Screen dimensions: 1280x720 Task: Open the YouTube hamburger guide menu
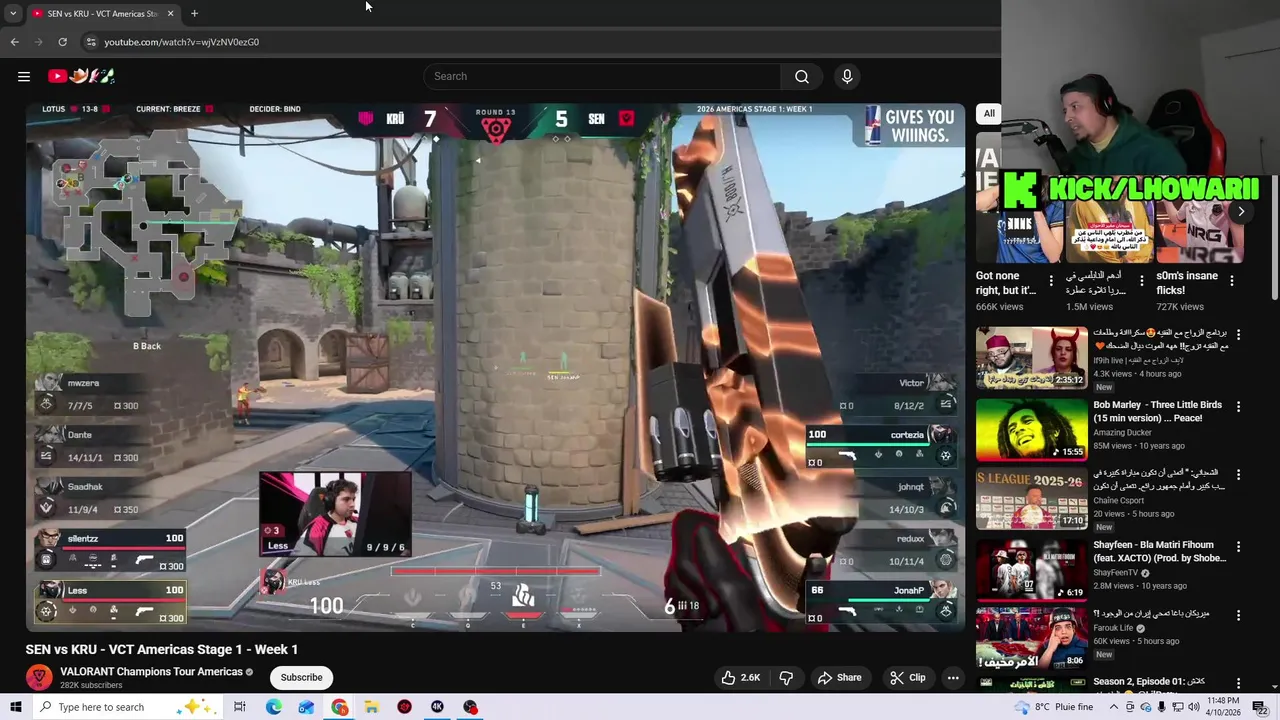tap(24, 76)
